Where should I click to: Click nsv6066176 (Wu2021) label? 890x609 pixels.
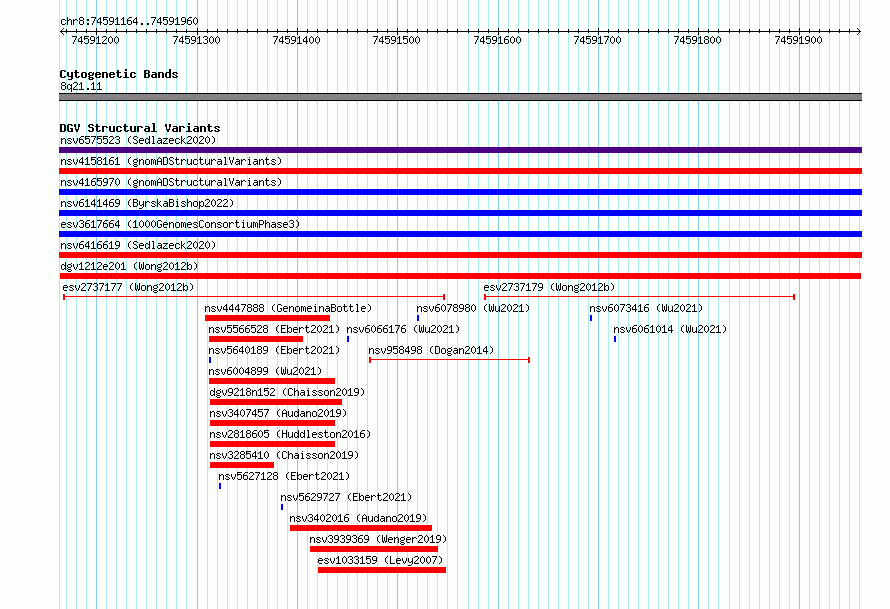(403, 329)
